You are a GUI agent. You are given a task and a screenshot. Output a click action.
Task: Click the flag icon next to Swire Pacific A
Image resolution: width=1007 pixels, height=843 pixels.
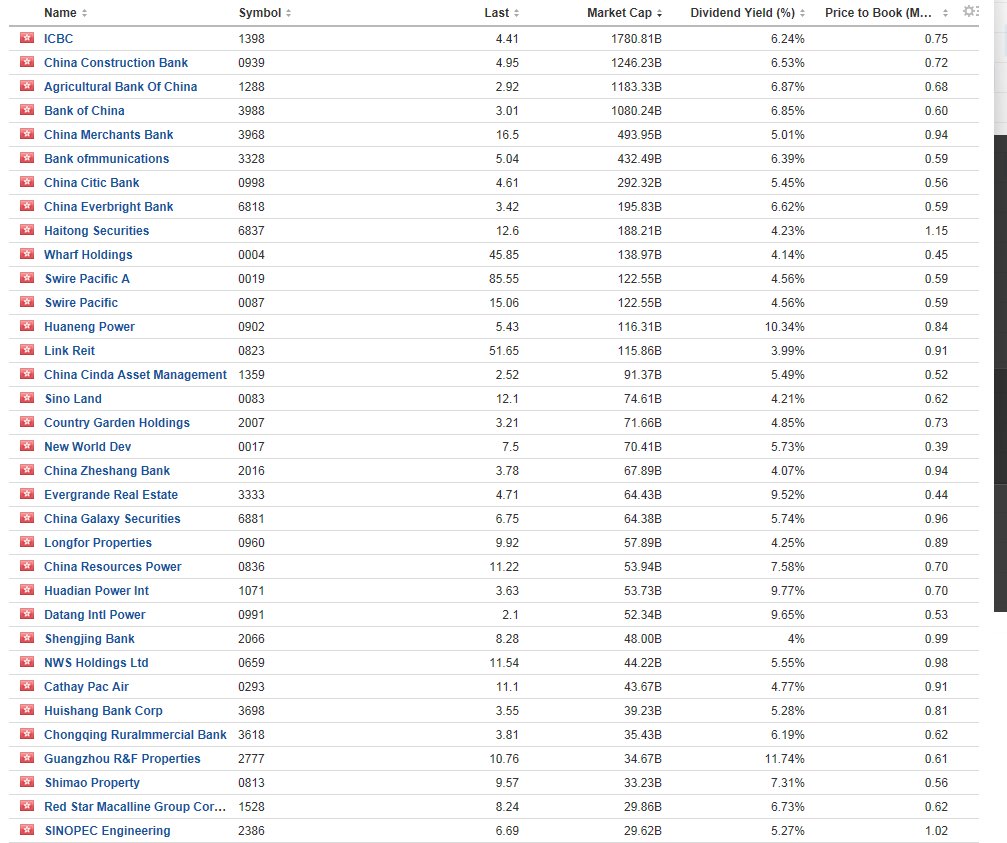(27, 278)
